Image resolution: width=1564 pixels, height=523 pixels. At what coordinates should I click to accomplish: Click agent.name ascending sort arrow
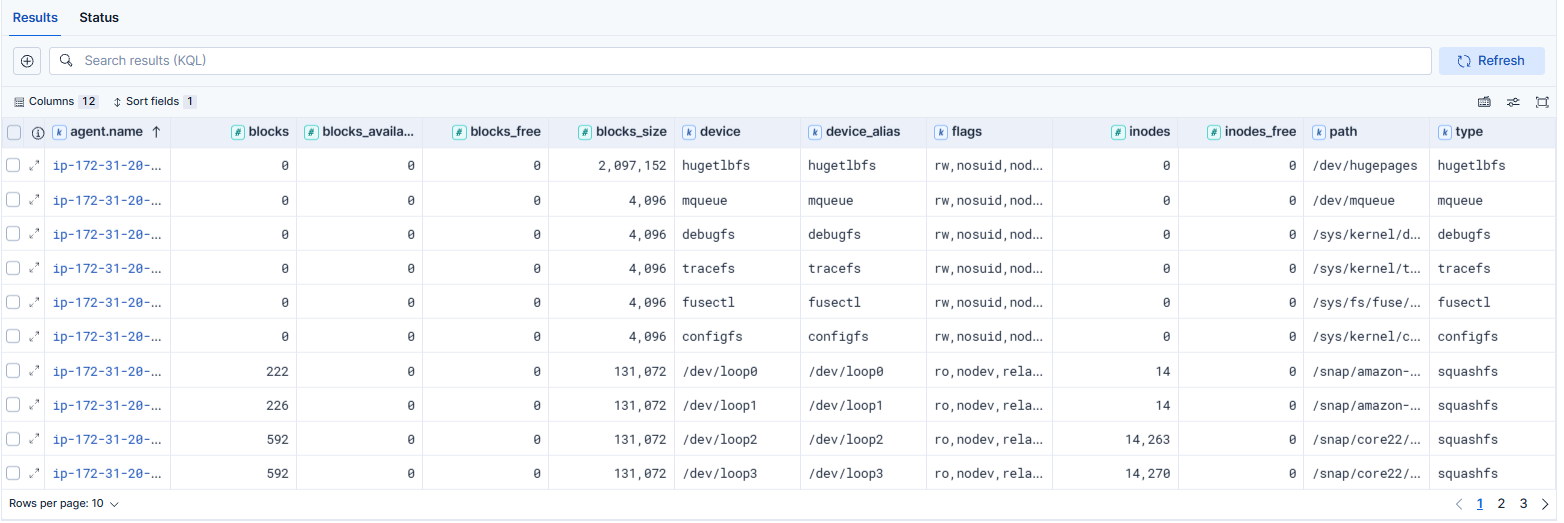point(156,132)
